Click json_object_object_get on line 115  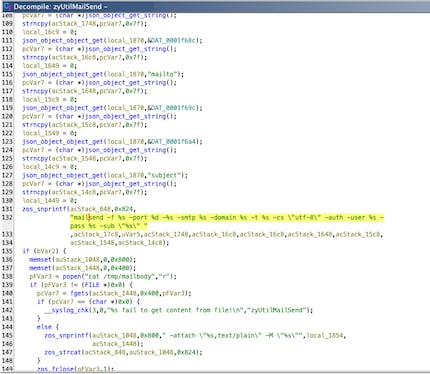(x=63, y=74)
